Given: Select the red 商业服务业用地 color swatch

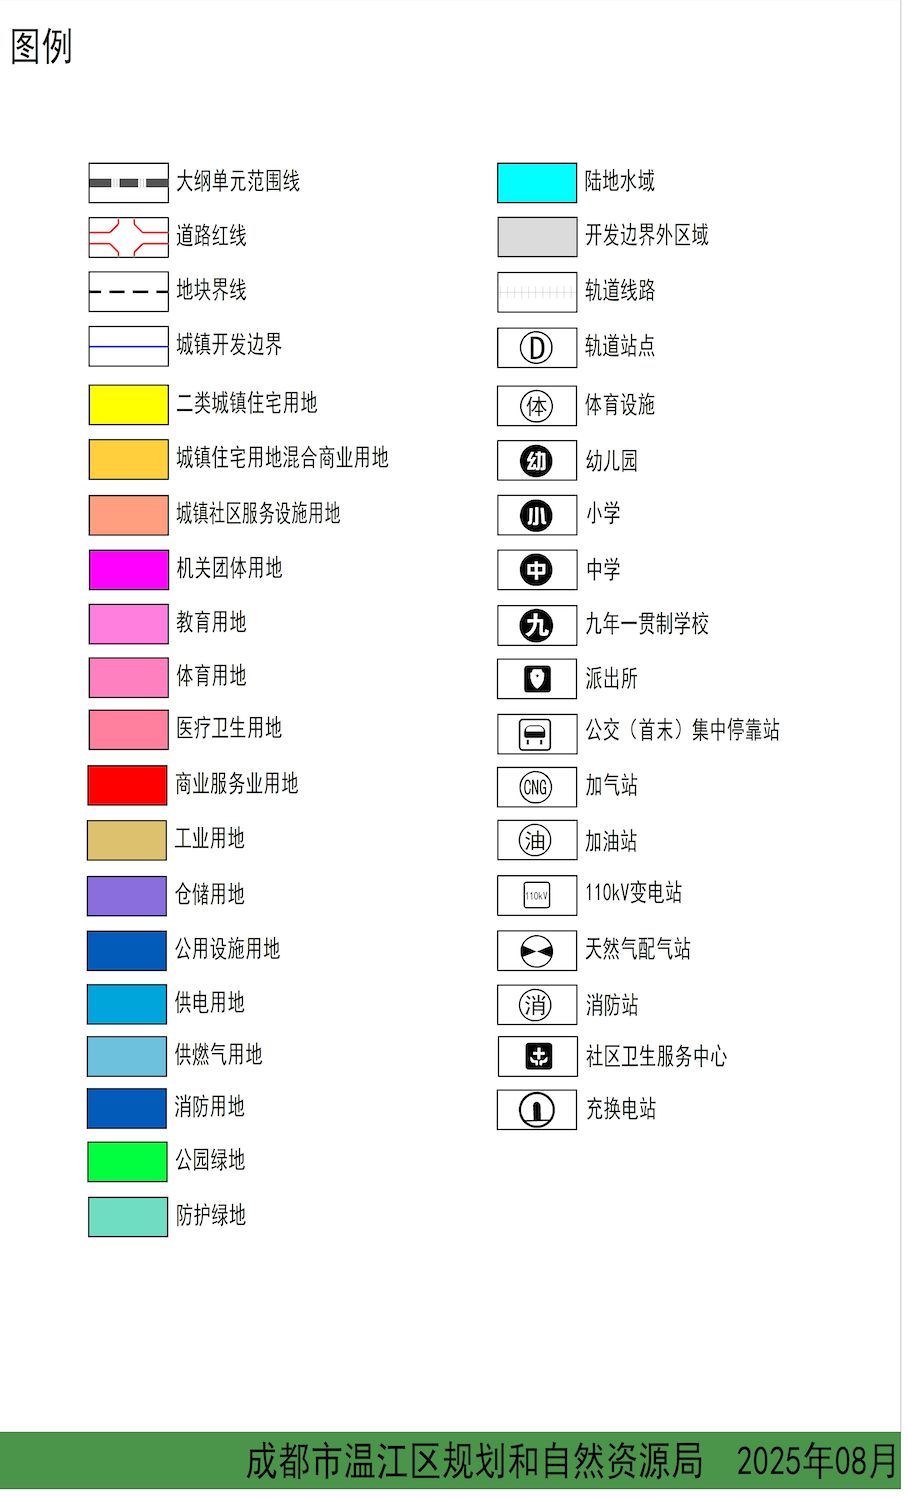Looking at the screenshot, I should coord(127,785).
